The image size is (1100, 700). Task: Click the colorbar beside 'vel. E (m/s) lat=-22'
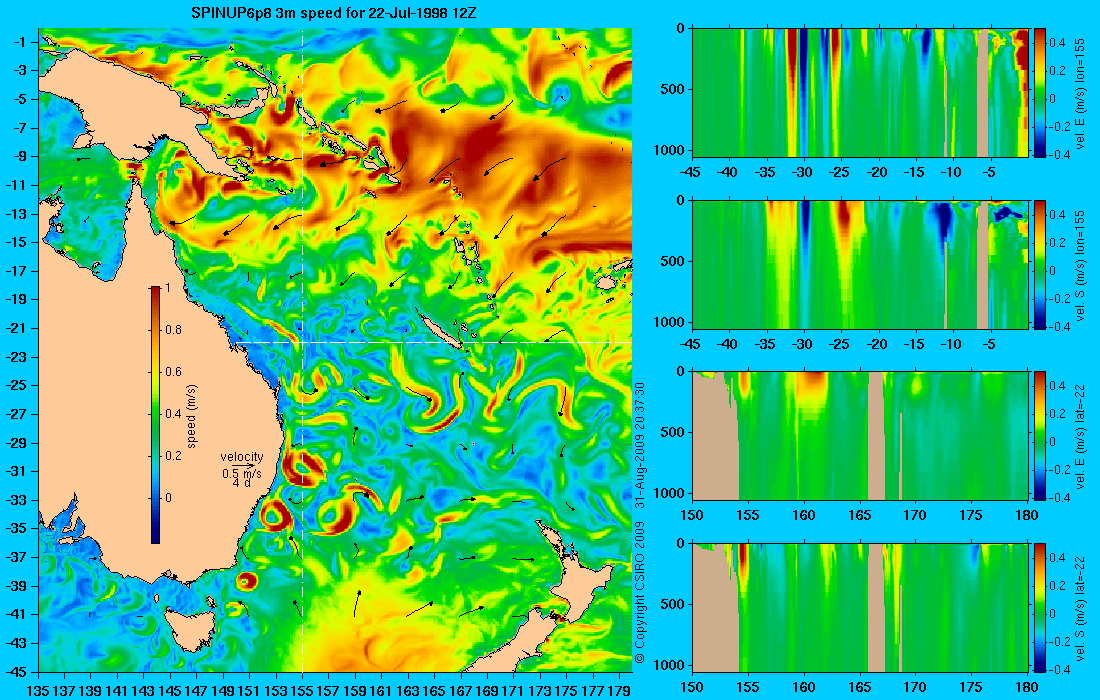(1040, 436)
